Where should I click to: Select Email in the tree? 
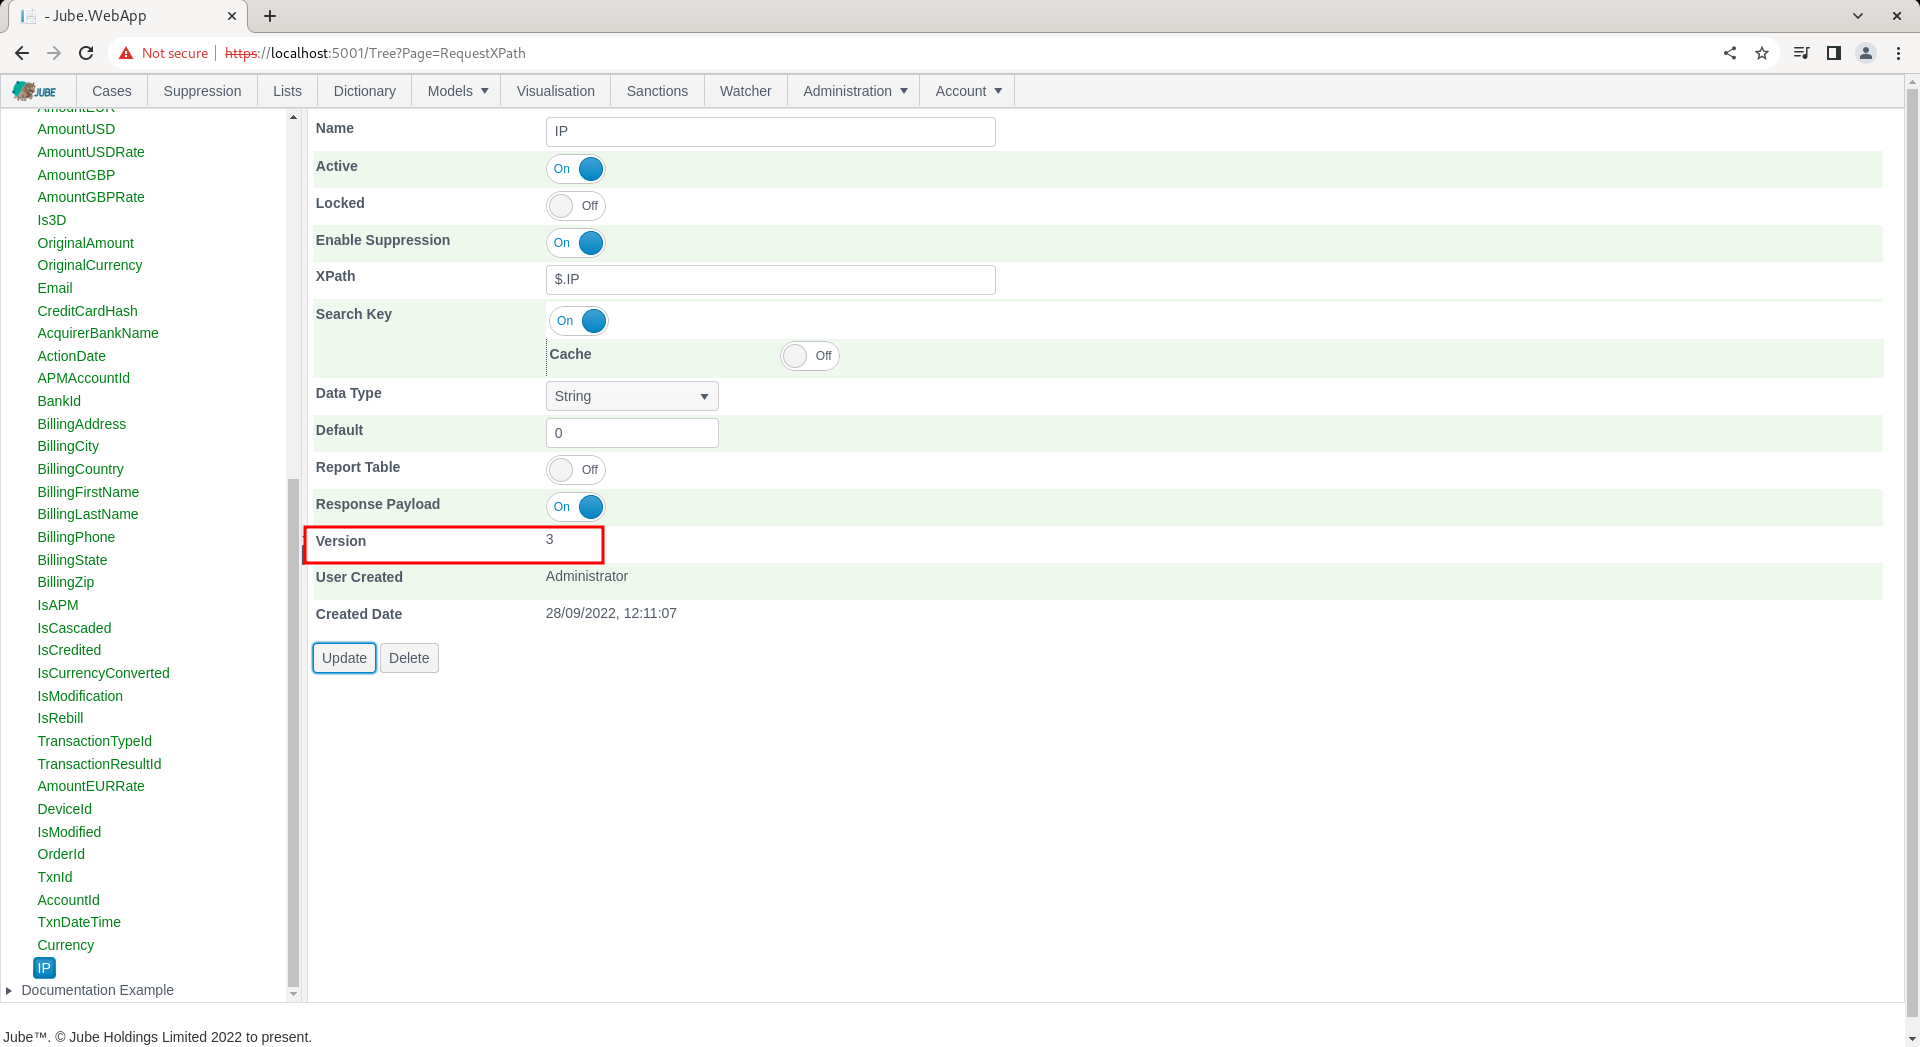(55, 288)
